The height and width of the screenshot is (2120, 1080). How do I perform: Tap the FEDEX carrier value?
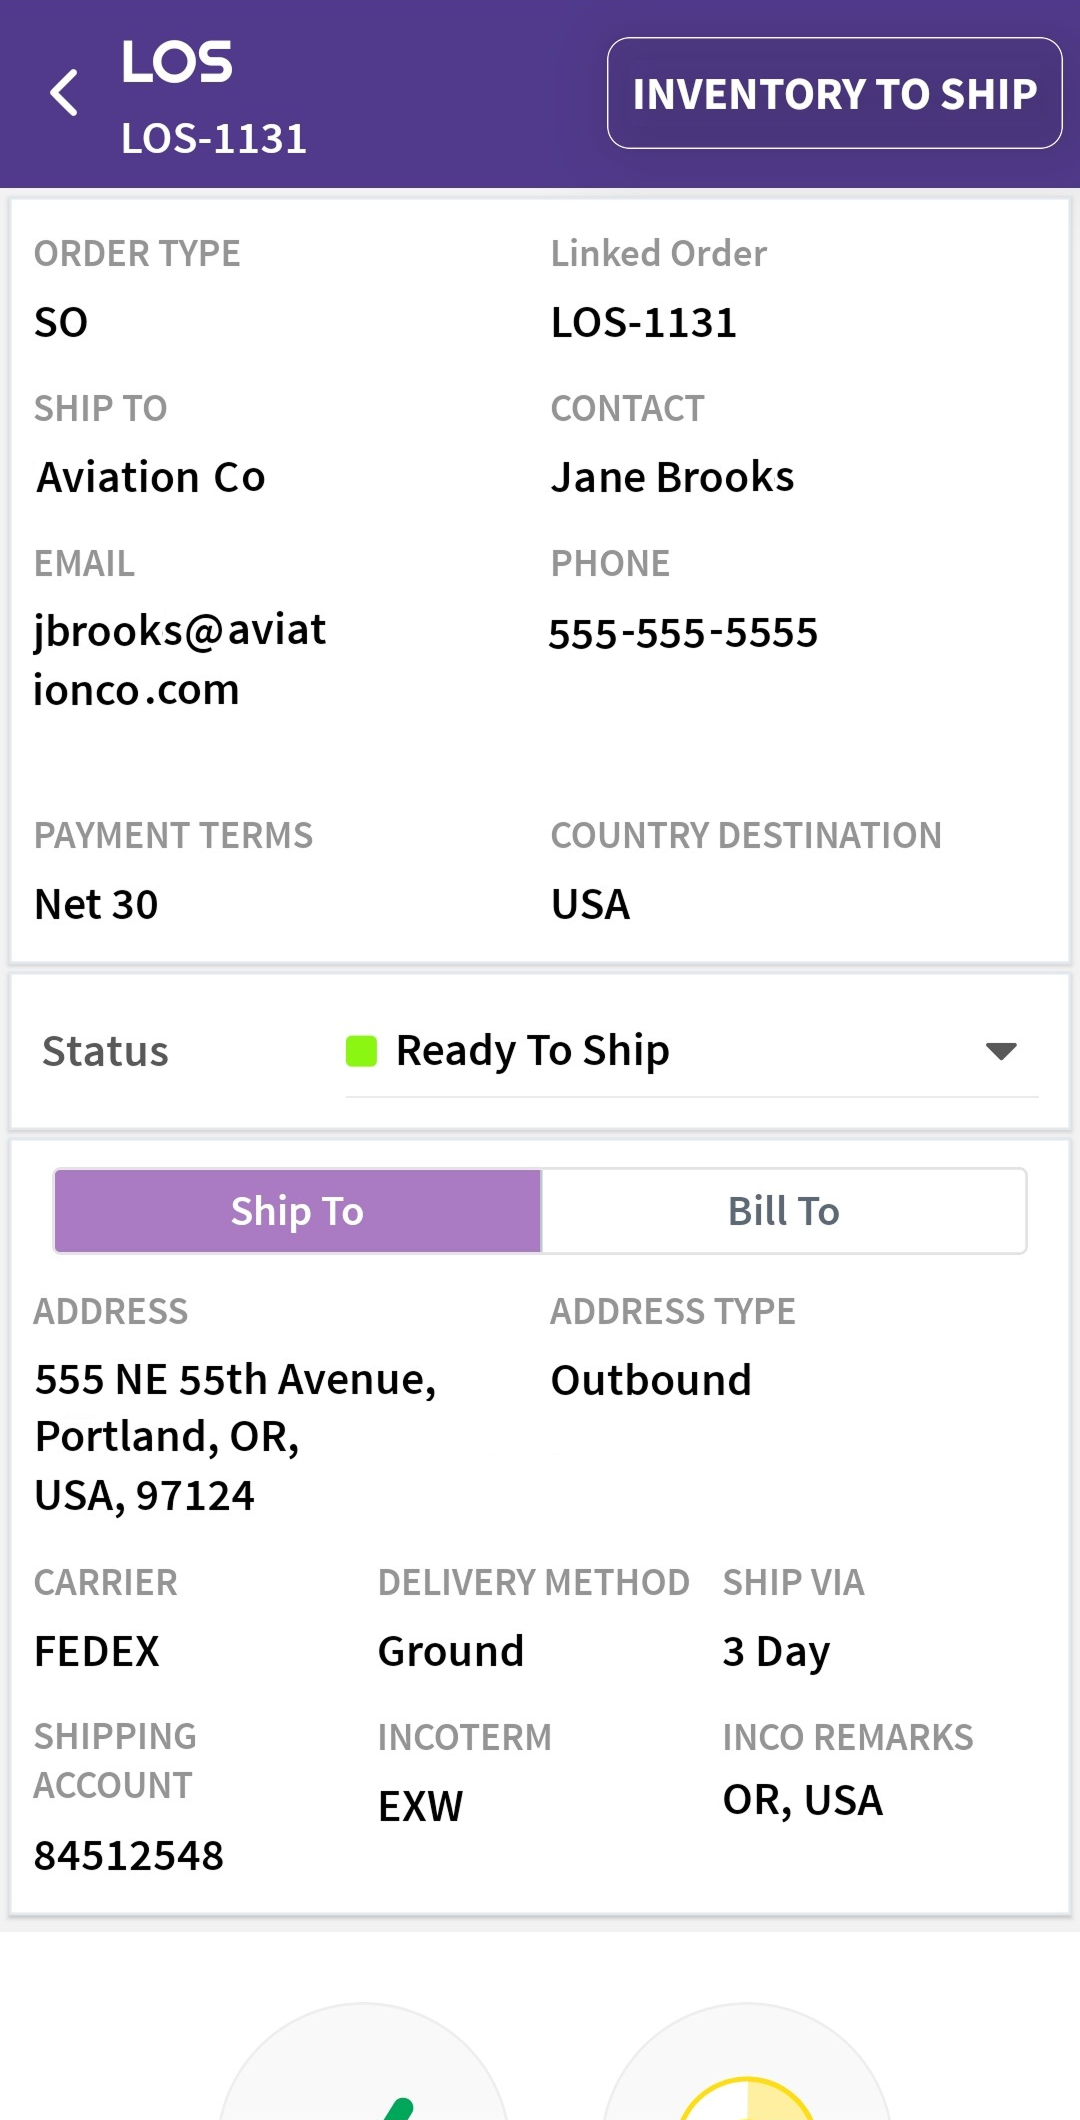tap(97, 1652)
